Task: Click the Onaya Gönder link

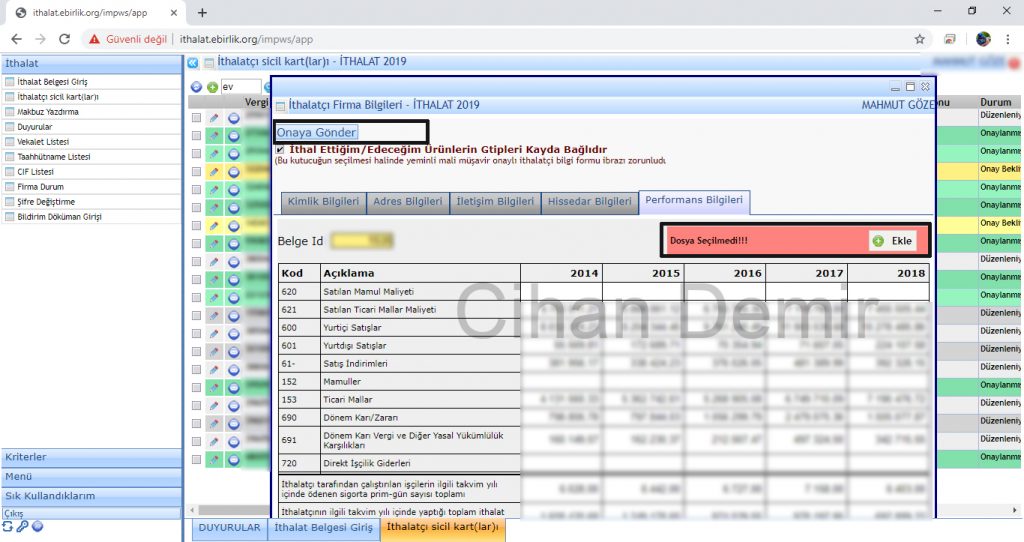Action: 317,132
